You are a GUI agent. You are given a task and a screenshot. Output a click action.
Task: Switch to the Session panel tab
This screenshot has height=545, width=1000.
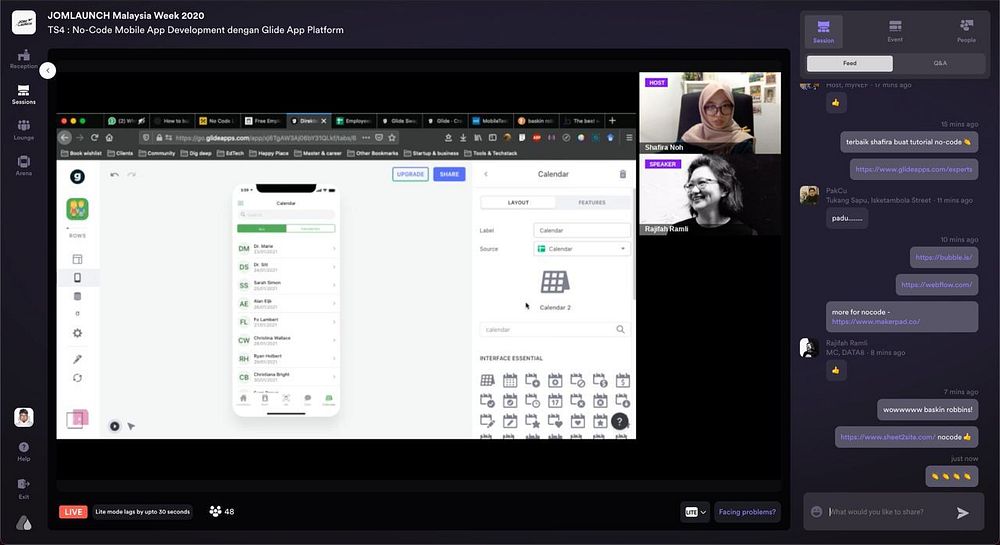coord(823,31)
